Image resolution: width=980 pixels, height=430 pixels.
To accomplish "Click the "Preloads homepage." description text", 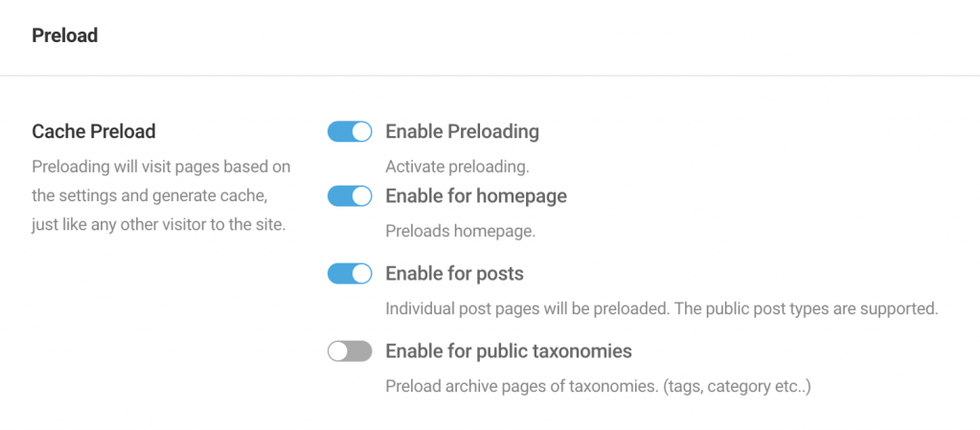I will tap(460, 231).
